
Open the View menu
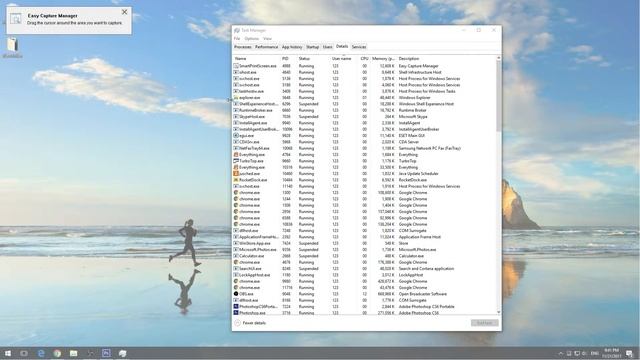(x=267, y=38)
